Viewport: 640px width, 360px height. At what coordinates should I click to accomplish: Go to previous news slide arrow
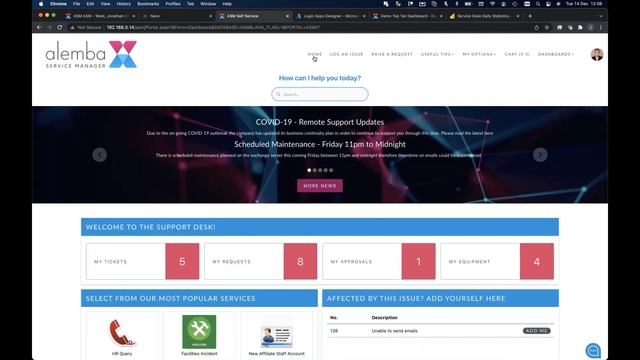tap(99, 155)
